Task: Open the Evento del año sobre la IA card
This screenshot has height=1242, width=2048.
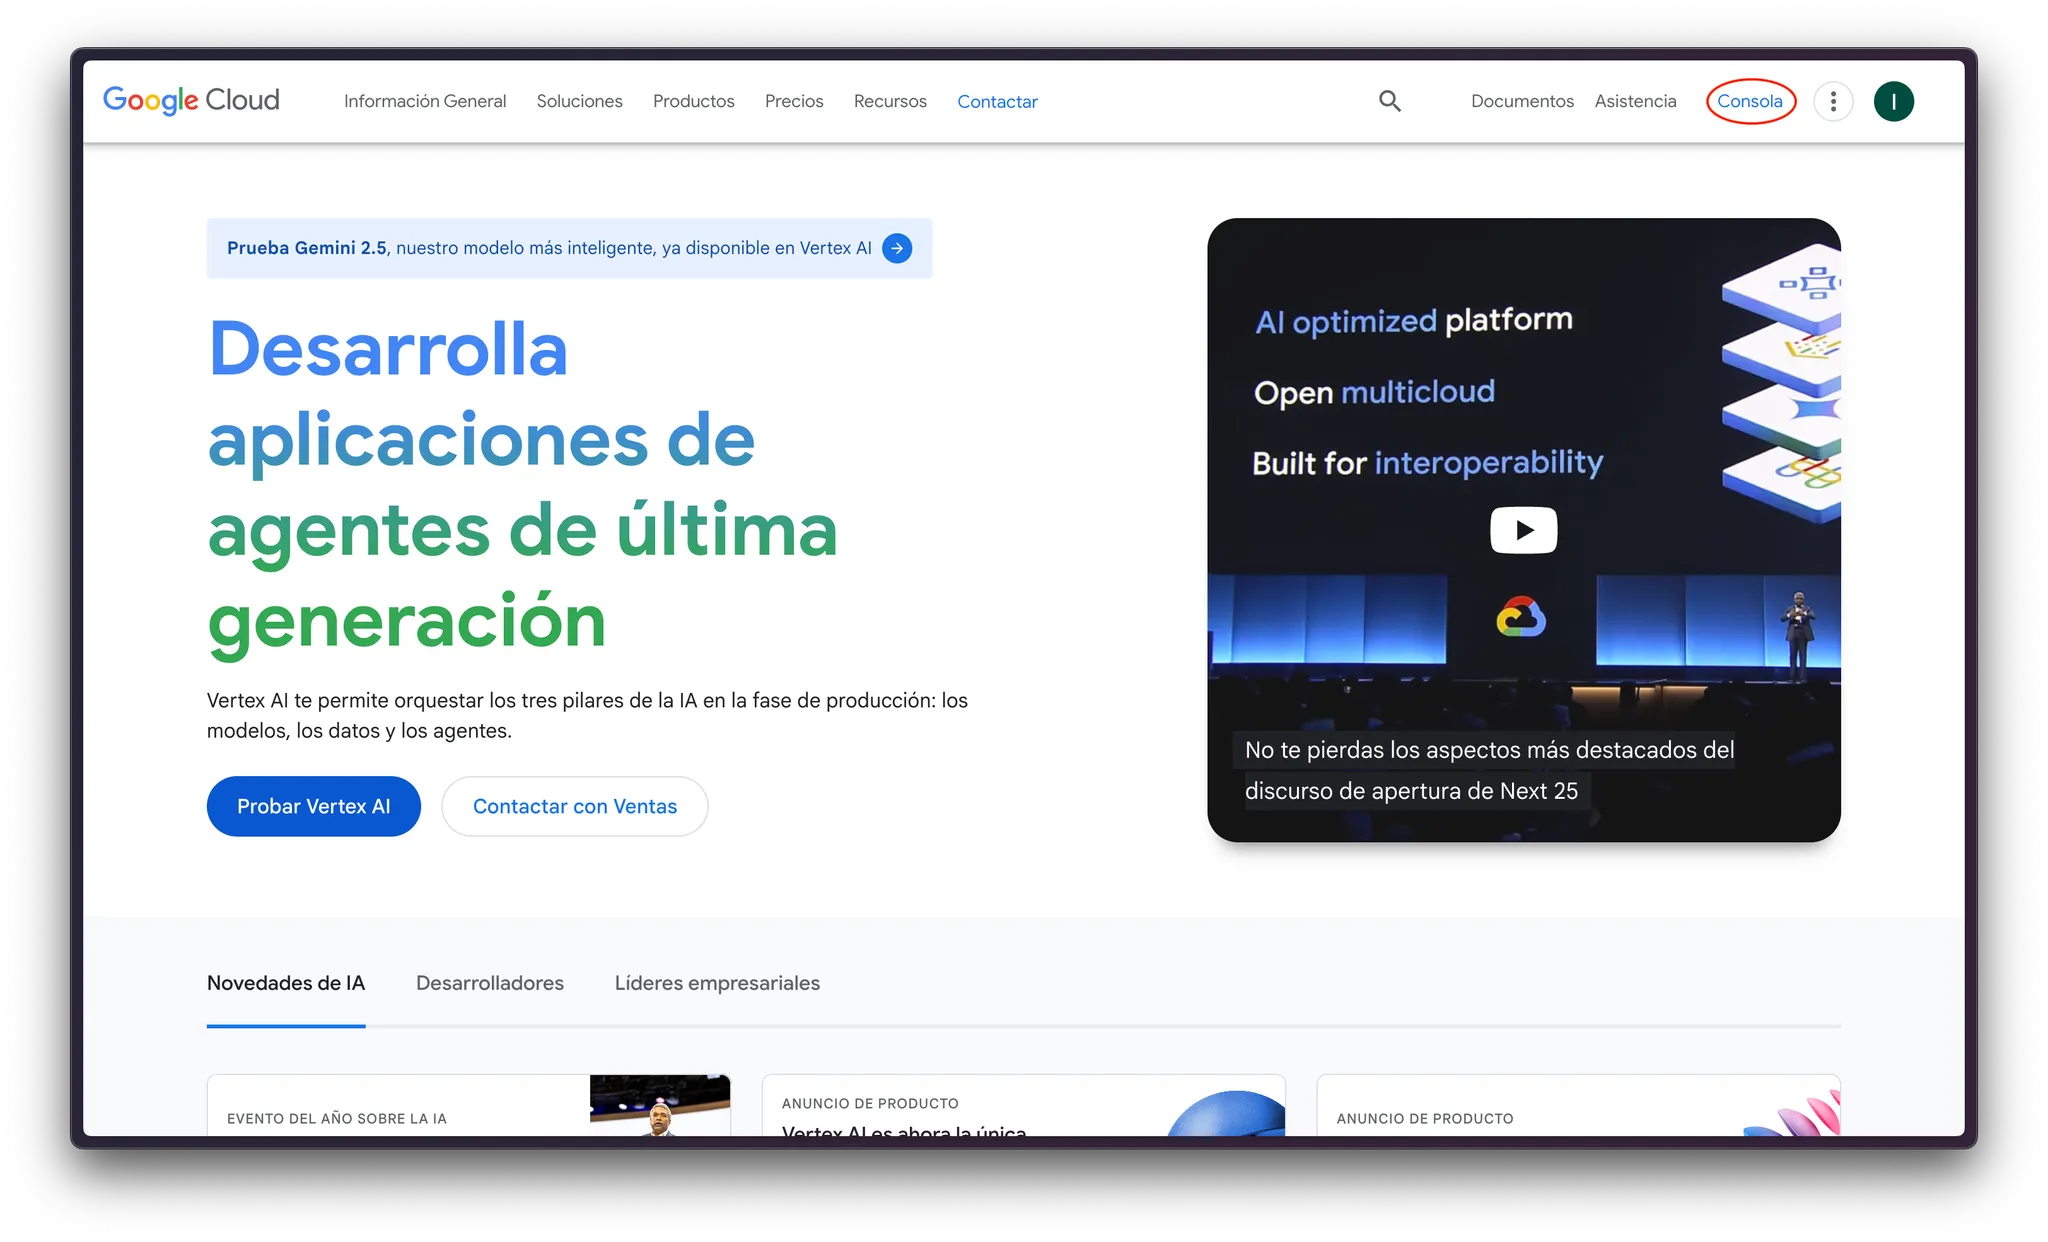Action: 469,1105
